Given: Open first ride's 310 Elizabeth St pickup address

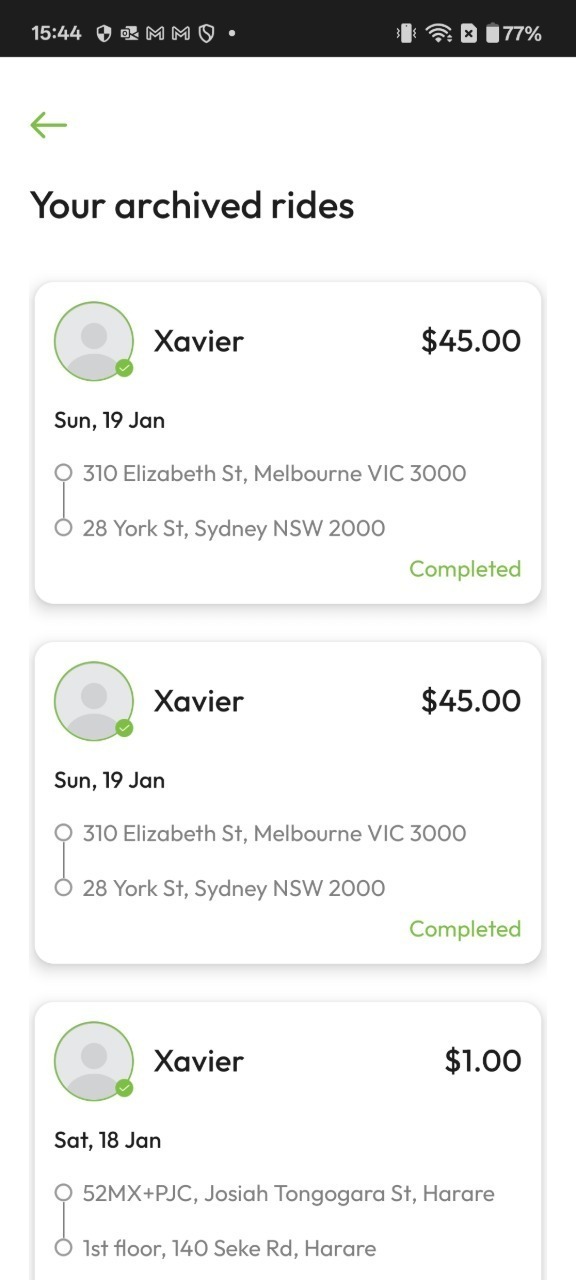Looking at the screenshot, I should [274, 473].
